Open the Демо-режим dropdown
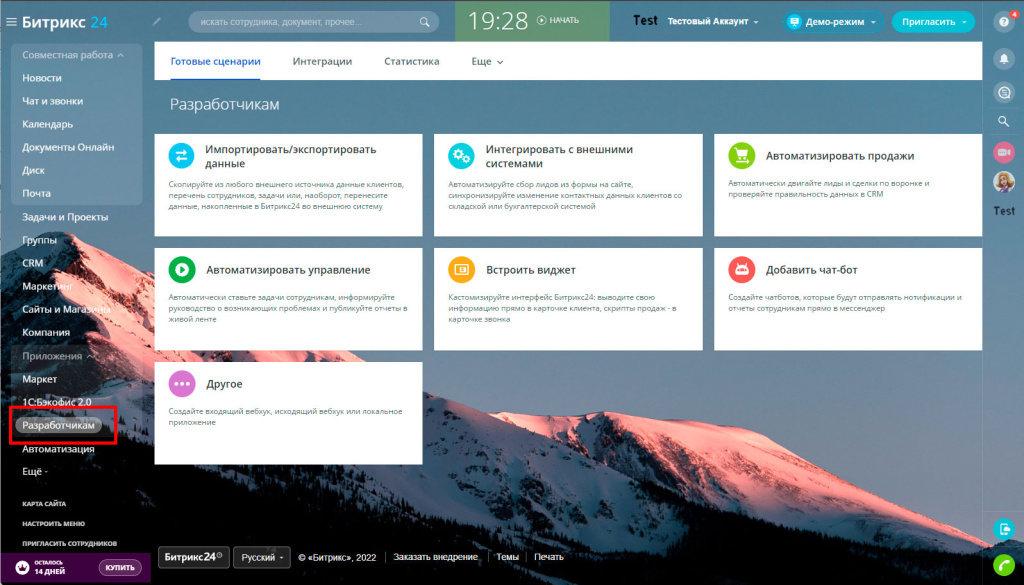1024x585 pixels. [x=831, y=21]
